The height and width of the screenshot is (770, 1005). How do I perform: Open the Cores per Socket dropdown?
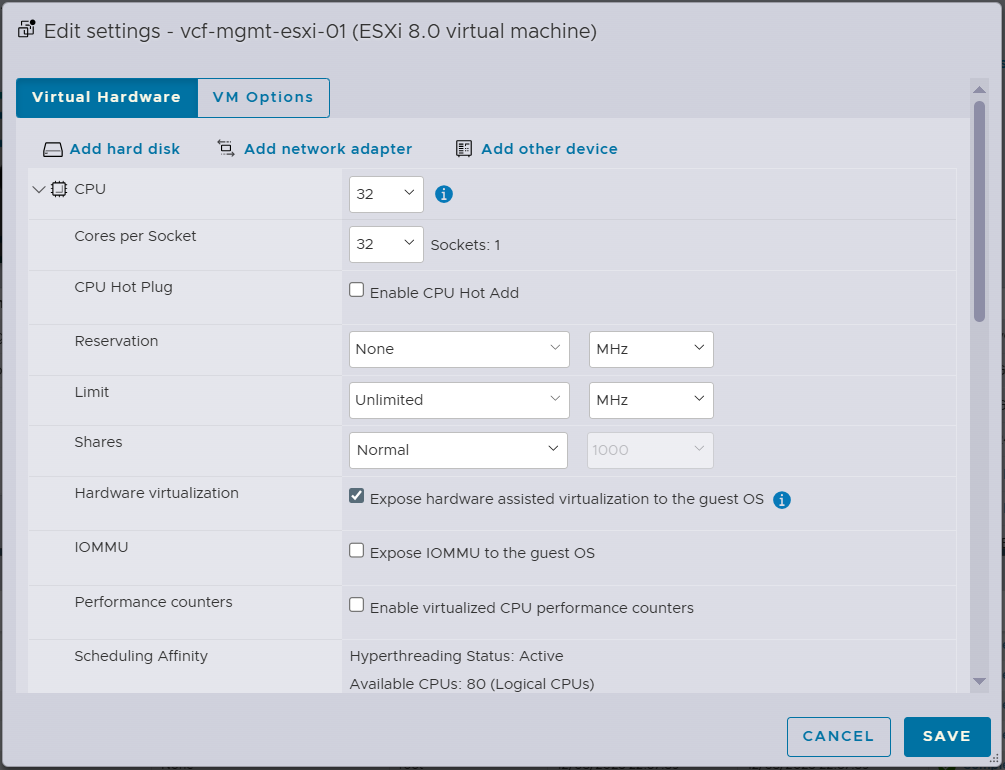386,244
